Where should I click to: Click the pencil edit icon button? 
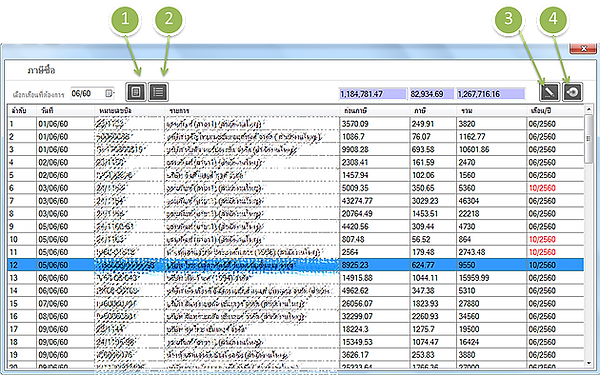(x=549, y=92)
